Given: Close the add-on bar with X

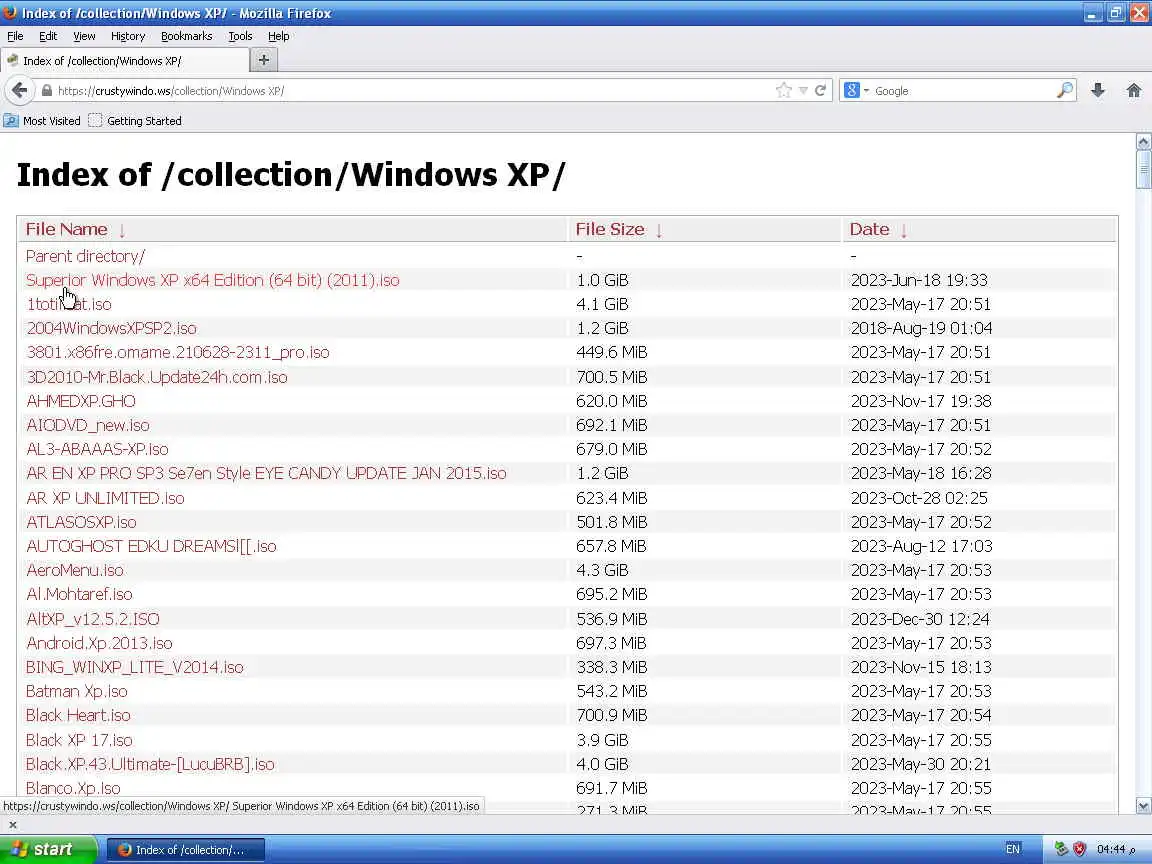Looking at the screenshot, I should pos(12,824).
